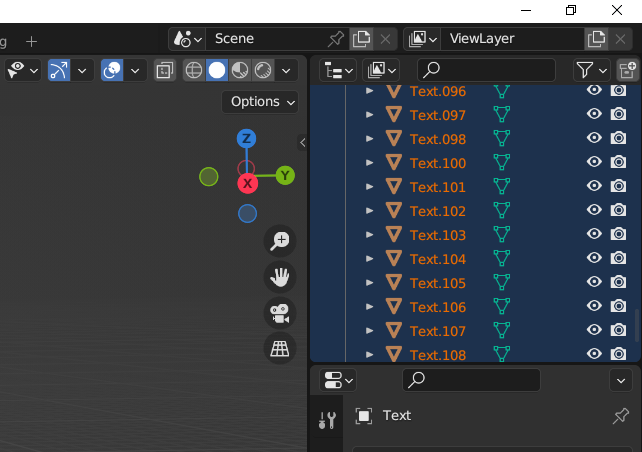The height and width of the screenshot is (452, 642).
Task: Delete the Scene with X button
Action: tap(385, 39)
